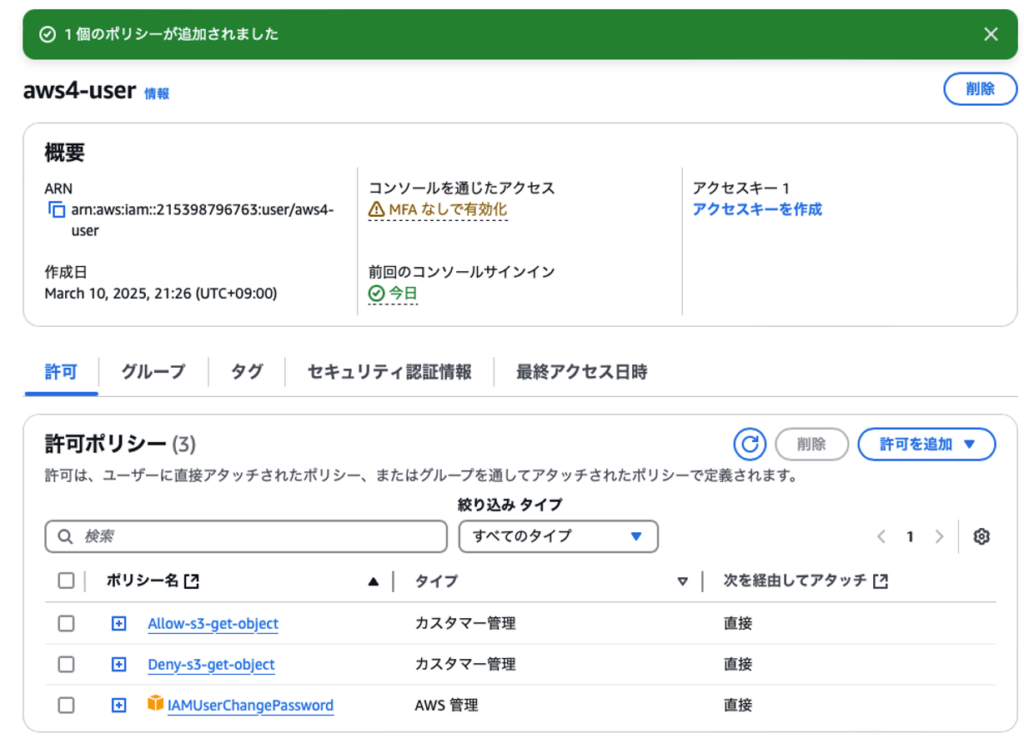
Task: Click the external link icon beside ポリシー名
Action: pyautogui.click(x=191, y=581)
